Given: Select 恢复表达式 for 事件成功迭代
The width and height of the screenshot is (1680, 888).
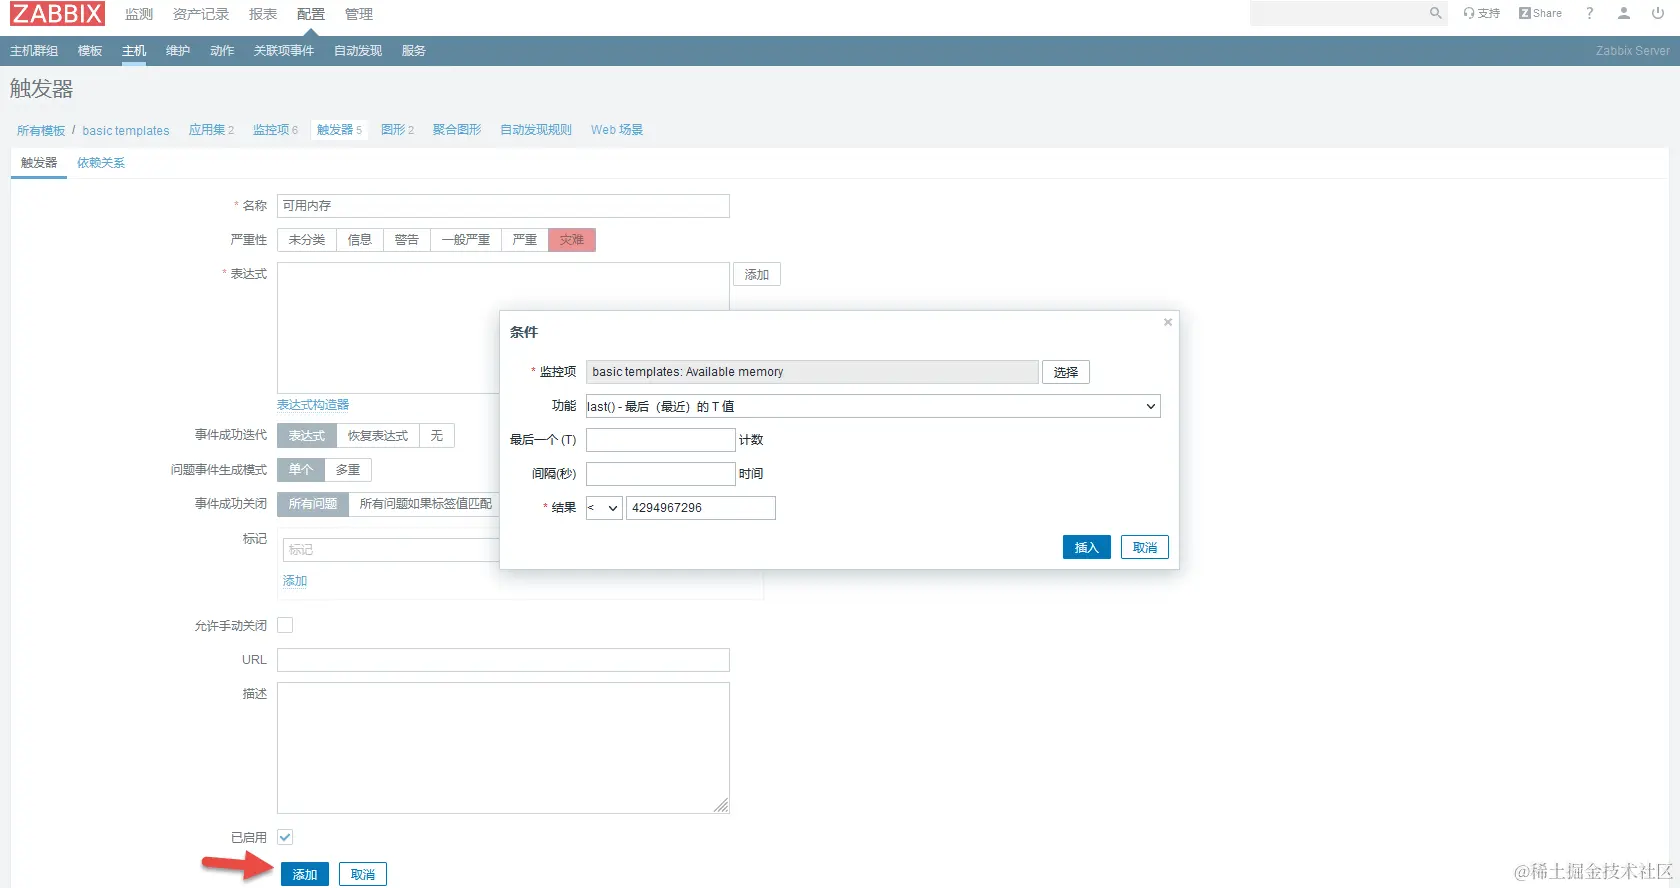Looking at the screenshot, I should (x=378, y=436).
